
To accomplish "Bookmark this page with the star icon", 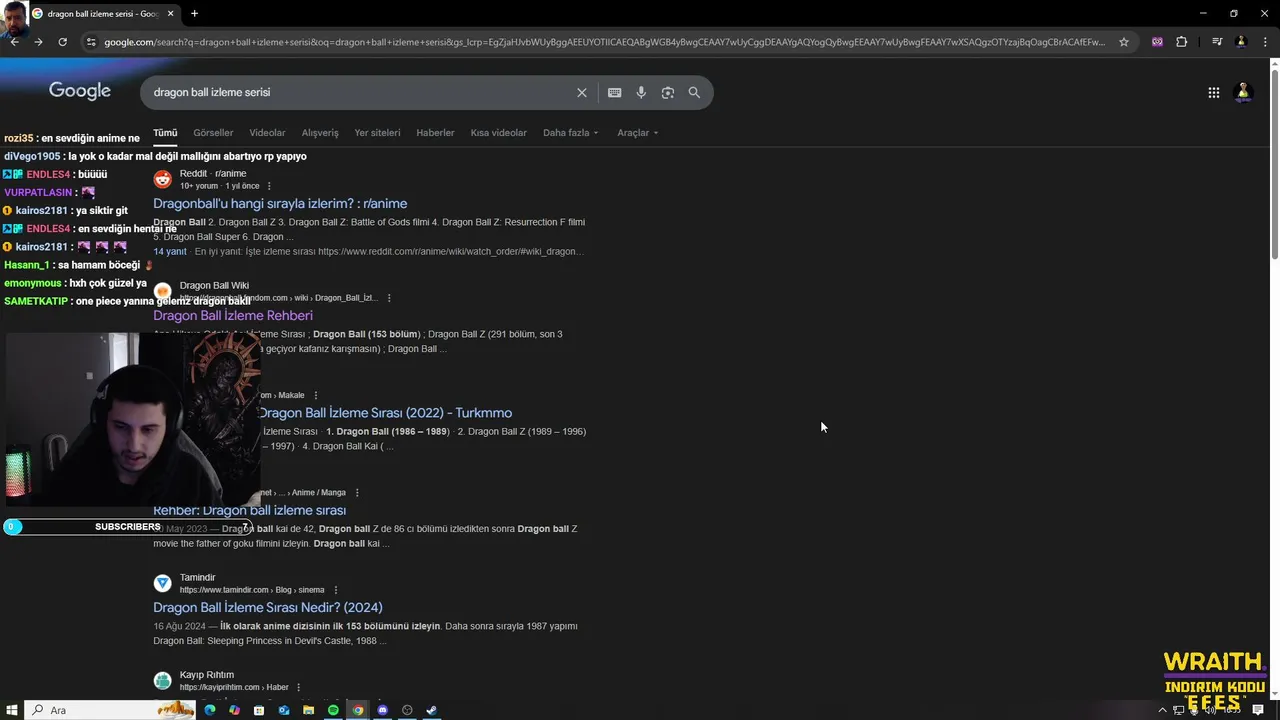I will click(x=1124, y=42).
